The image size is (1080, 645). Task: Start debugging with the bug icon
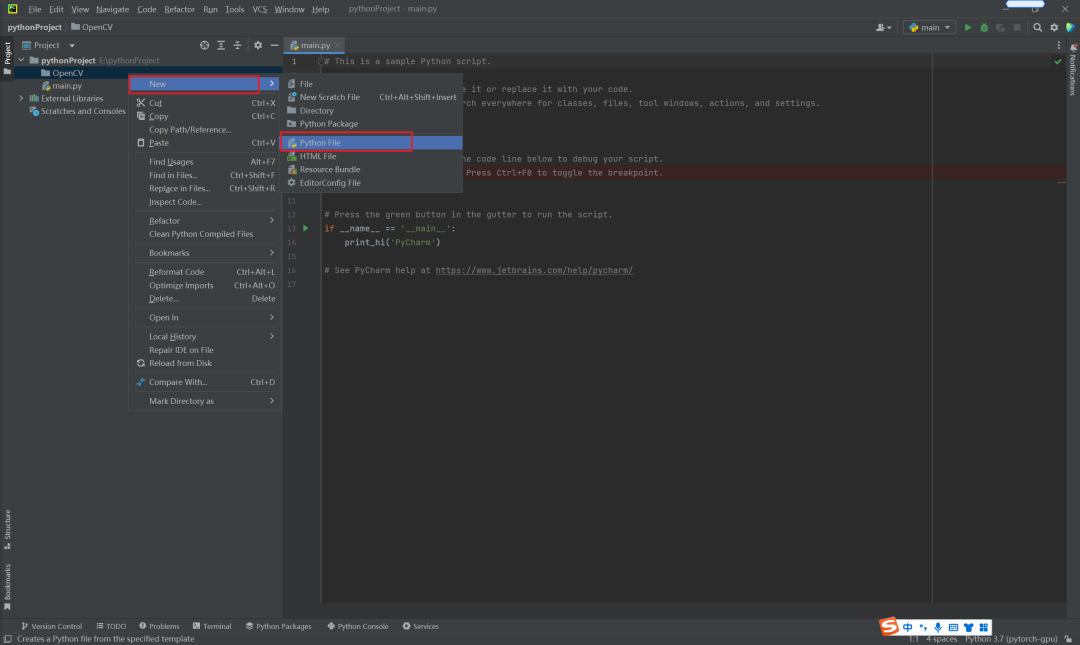pyautogui.click(x=984, y=28)
